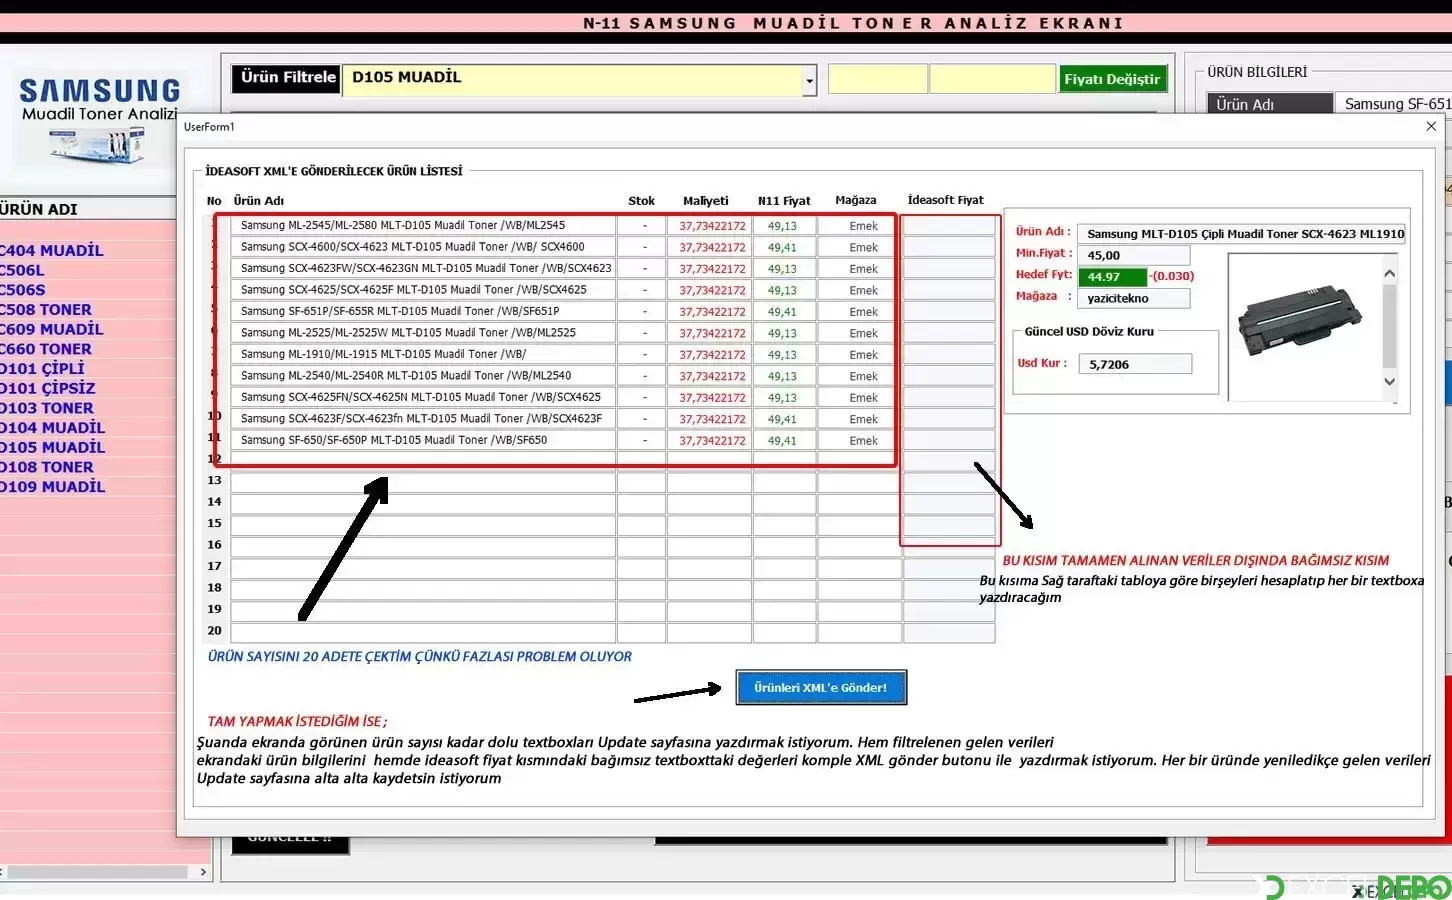Viewport: 1452px width, 900px height.
Task: Click the empty product name field in row 20
Action: (x=423, y=632)
